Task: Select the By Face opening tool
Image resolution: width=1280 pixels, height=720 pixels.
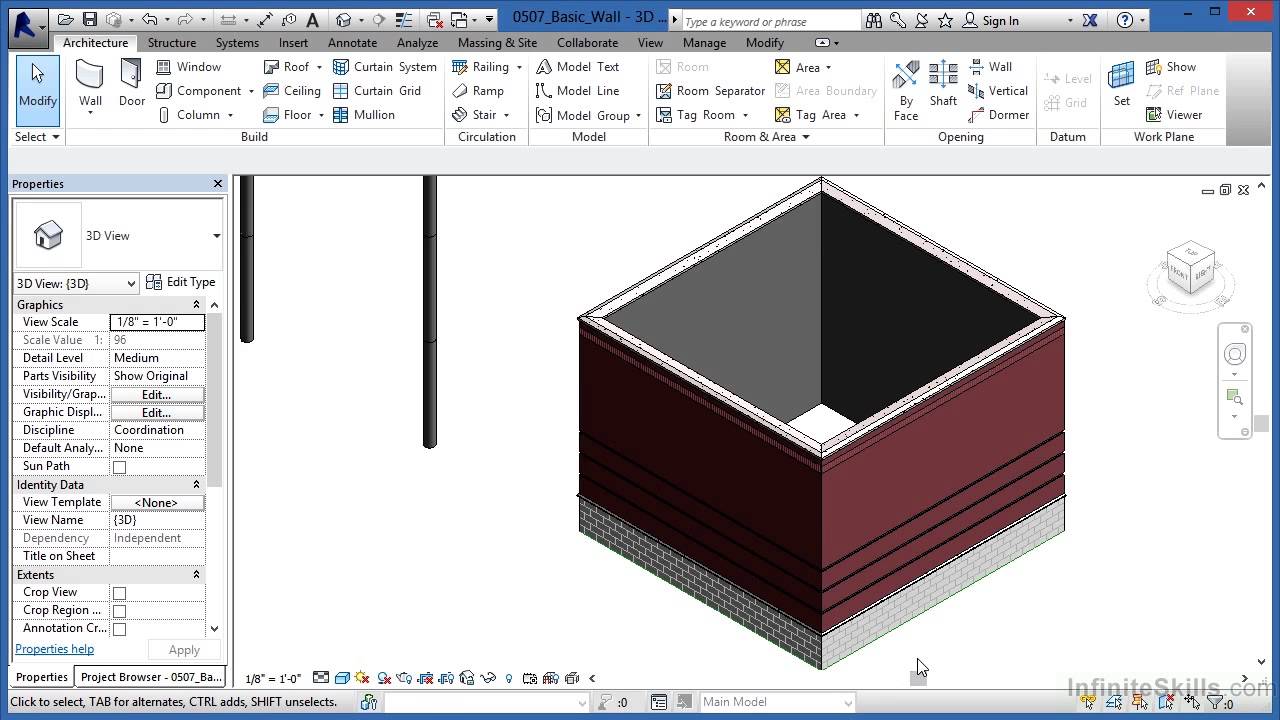Action: [906, 90]
